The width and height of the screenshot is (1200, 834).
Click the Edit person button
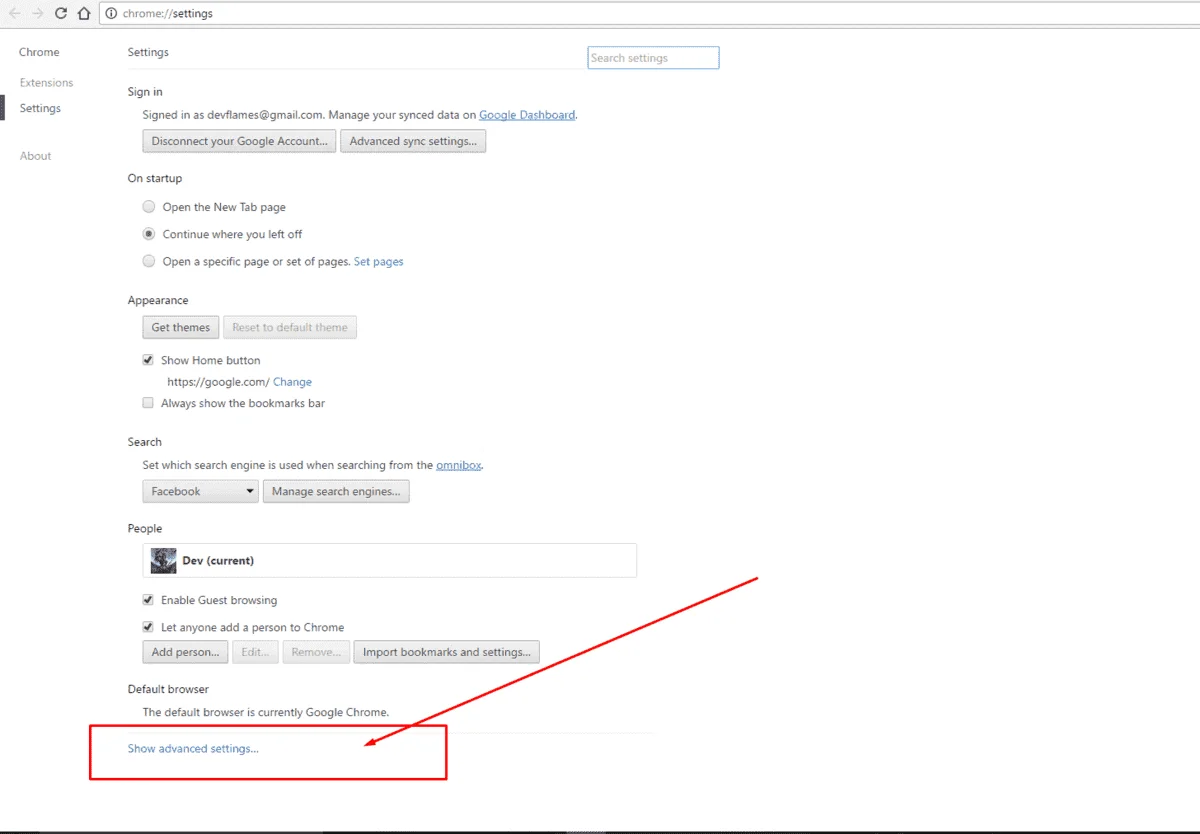click(255, 652)
